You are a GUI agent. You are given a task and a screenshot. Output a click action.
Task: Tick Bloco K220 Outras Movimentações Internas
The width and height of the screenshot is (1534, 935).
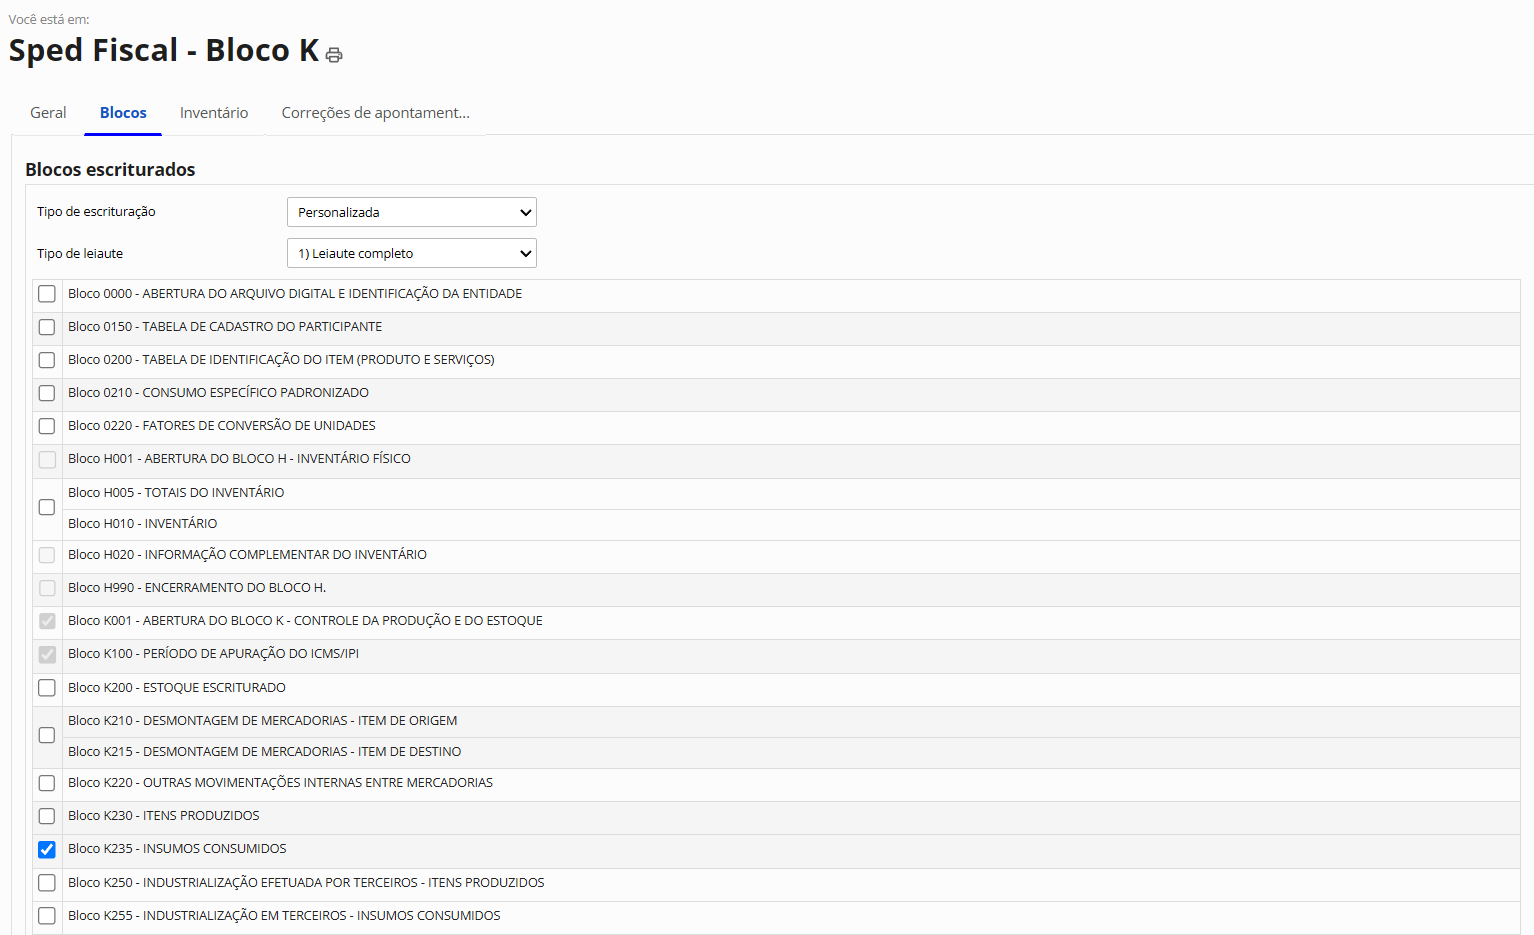47,783
